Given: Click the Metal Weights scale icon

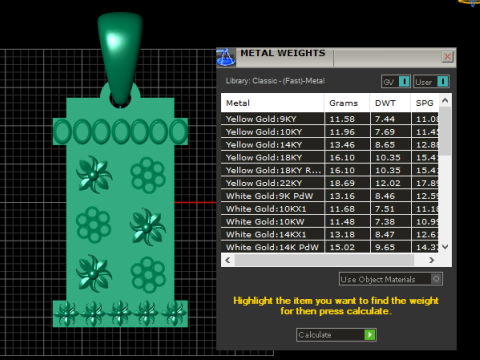Looking at the screenshot, I should point(226,57).
